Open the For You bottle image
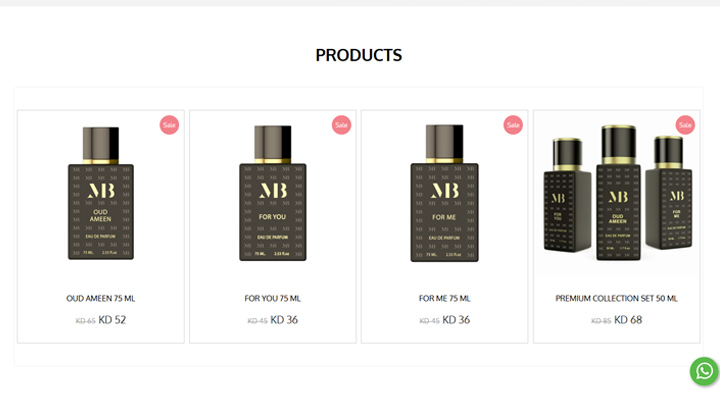This screenshot has height=410, width=720. 273,193
